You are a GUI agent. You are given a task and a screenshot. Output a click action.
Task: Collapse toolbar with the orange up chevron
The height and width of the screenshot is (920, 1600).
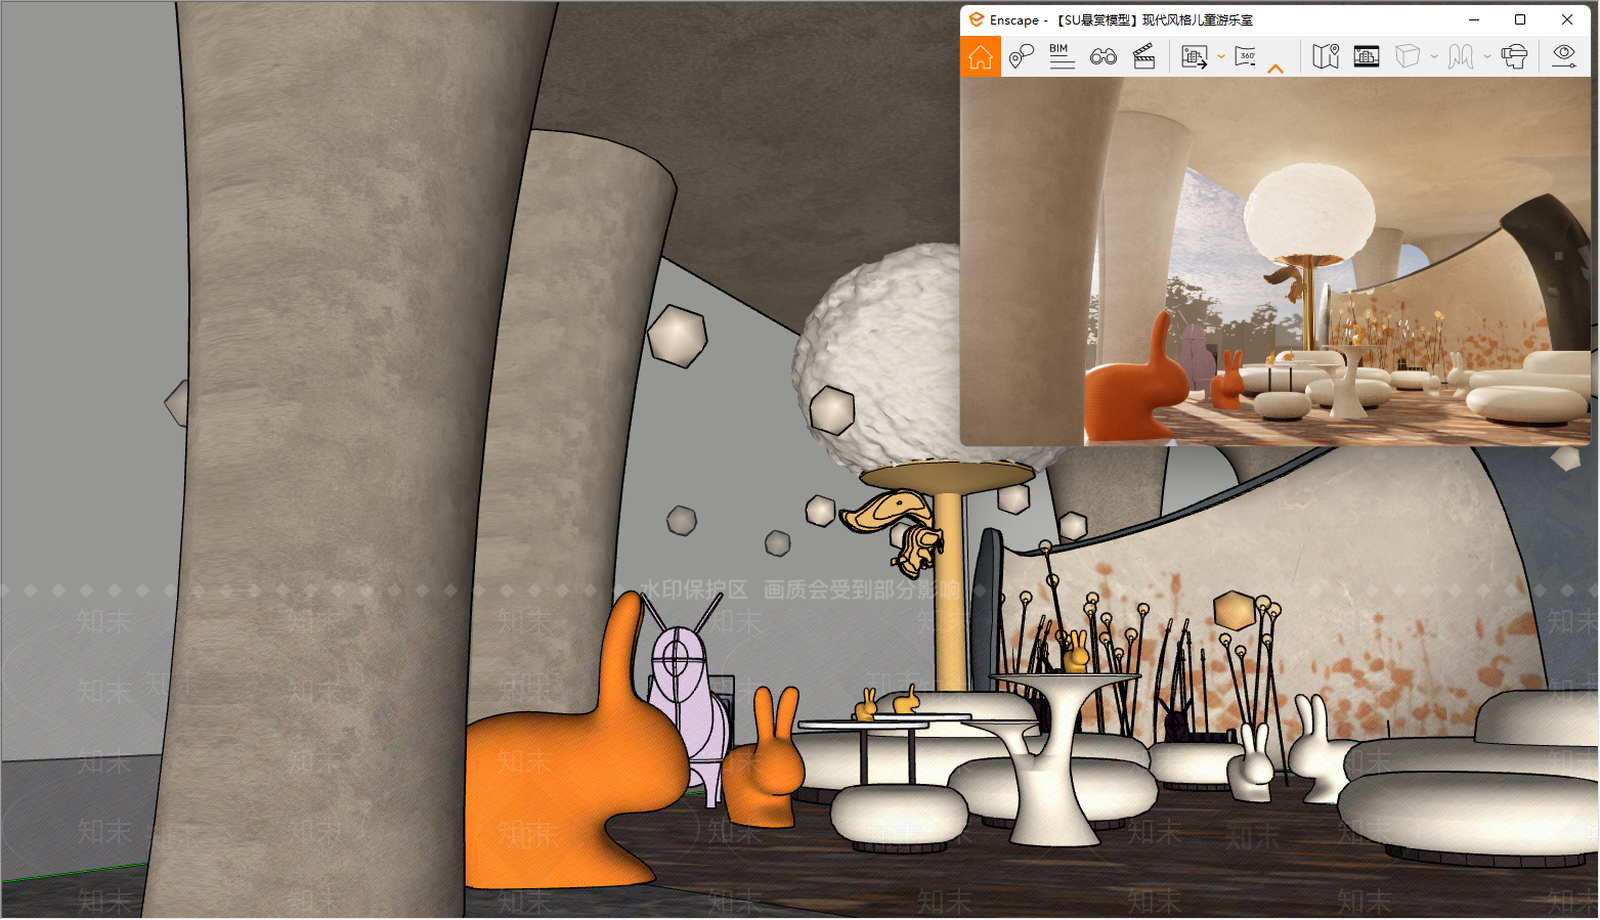1275,68
